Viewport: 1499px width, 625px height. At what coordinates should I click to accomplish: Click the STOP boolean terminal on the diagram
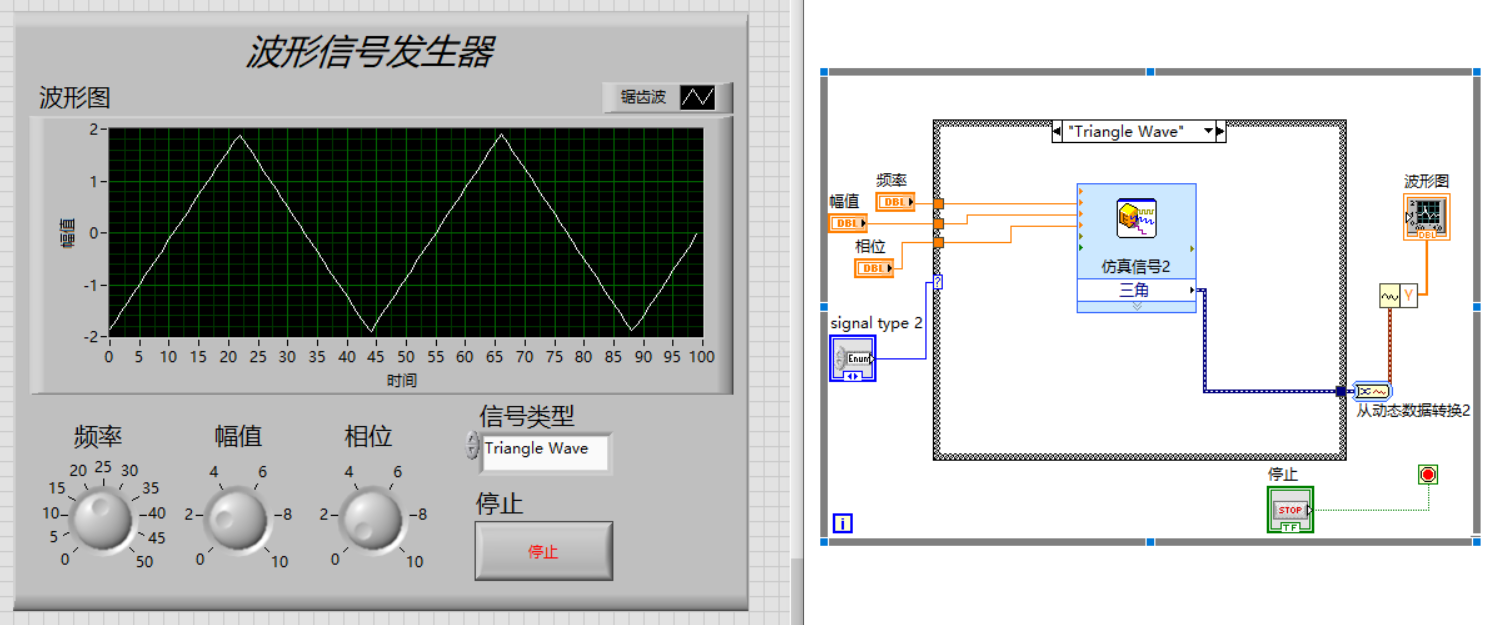[1289, 509]
